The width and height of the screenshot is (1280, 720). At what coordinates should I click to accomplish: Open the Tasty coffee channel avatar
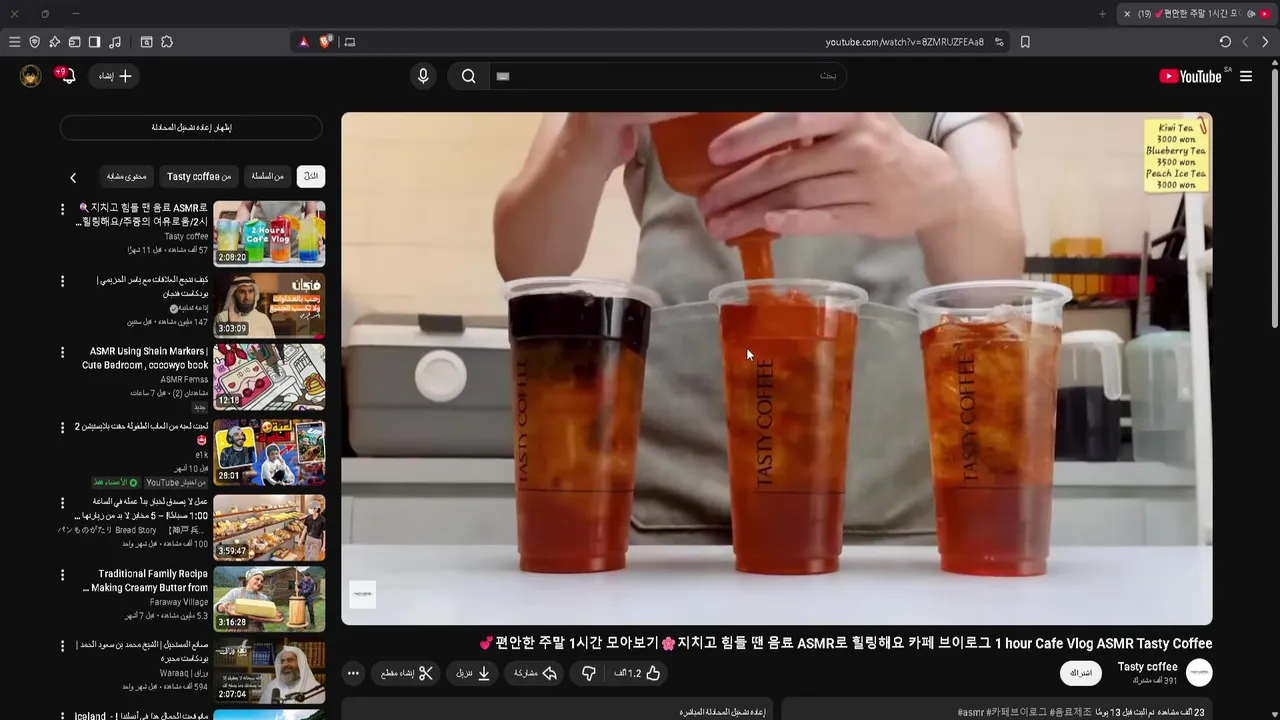tap(1199, 673)
